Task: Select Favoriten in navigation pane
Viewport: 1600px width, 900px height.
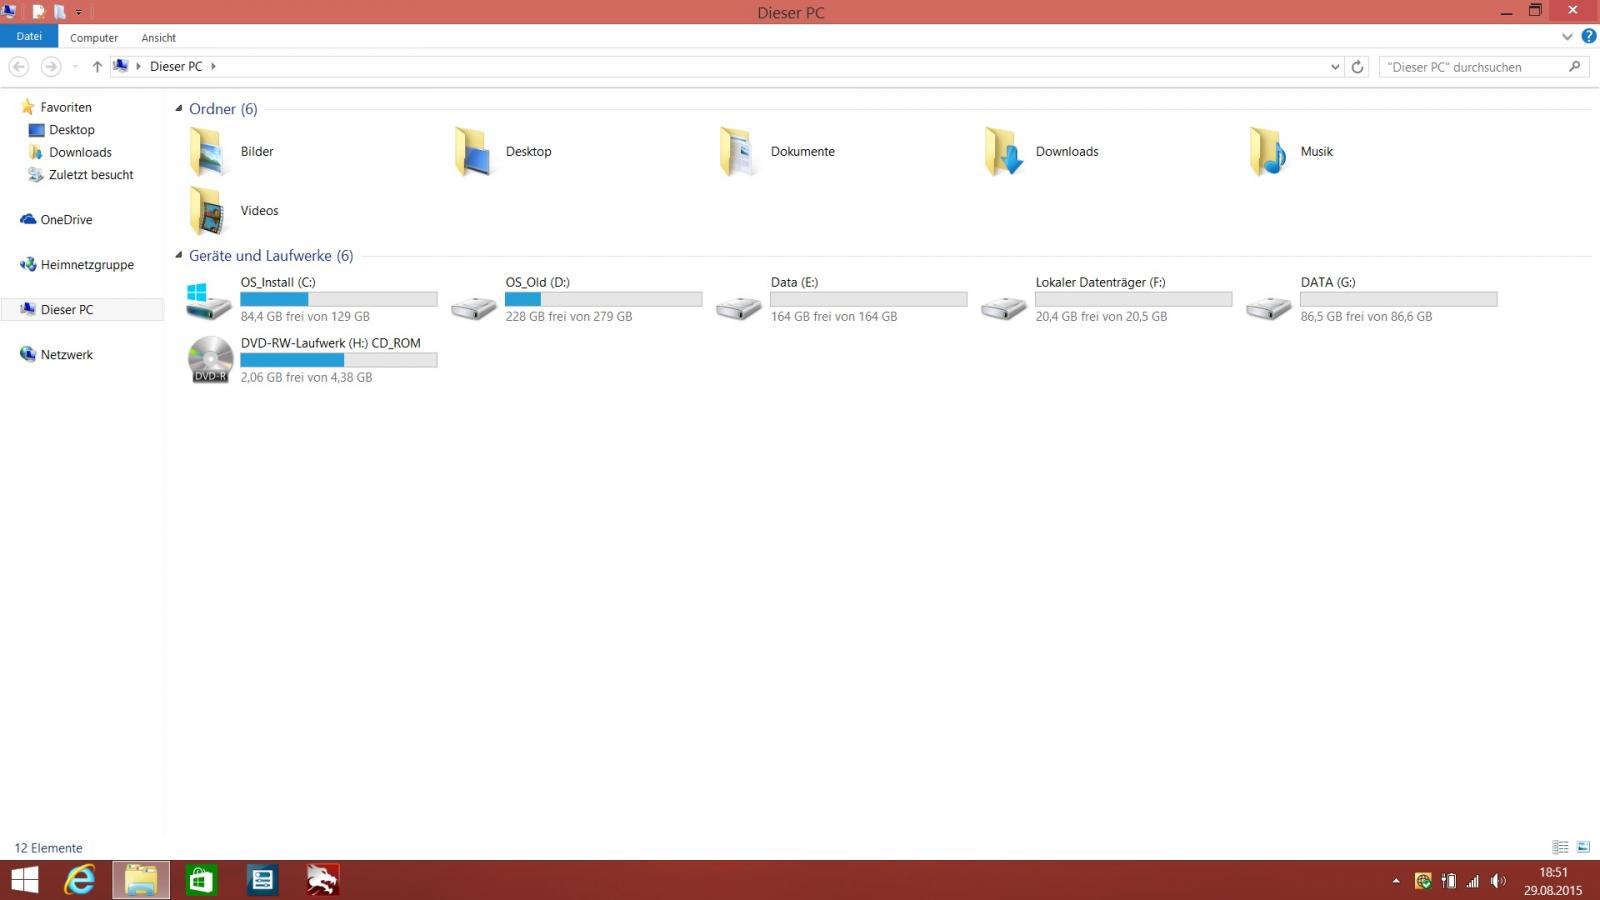Action: click(x=66, y=107)
